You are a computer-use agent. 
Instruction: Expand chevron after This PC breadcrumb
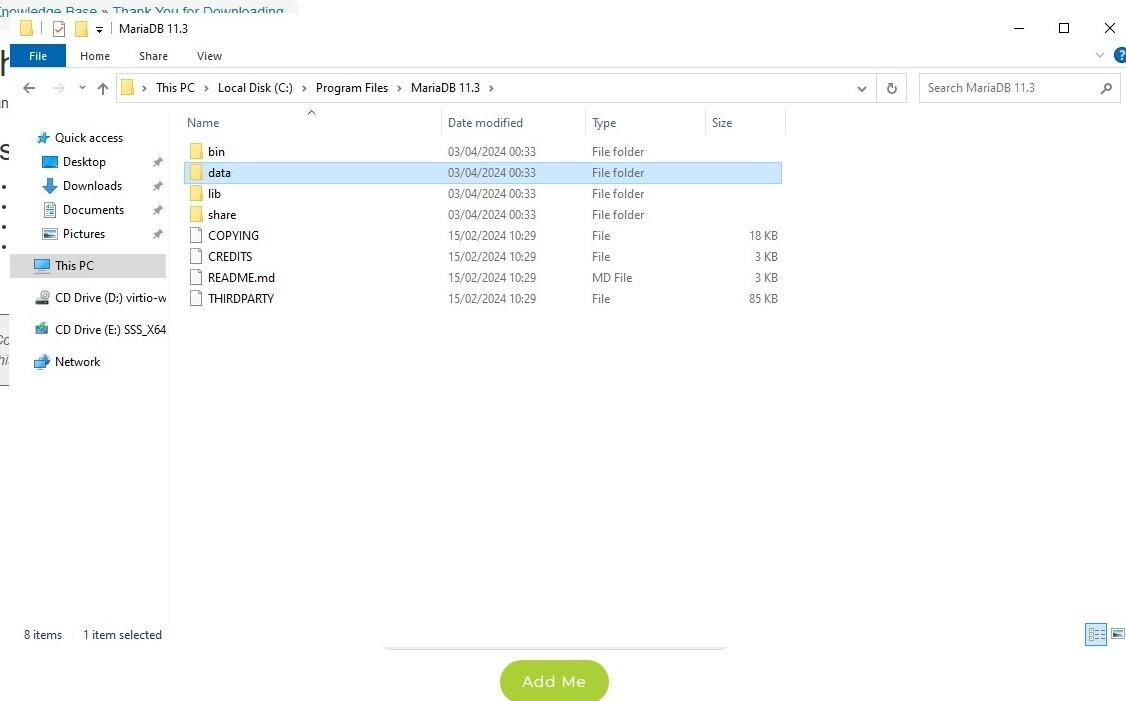point(206,88)
